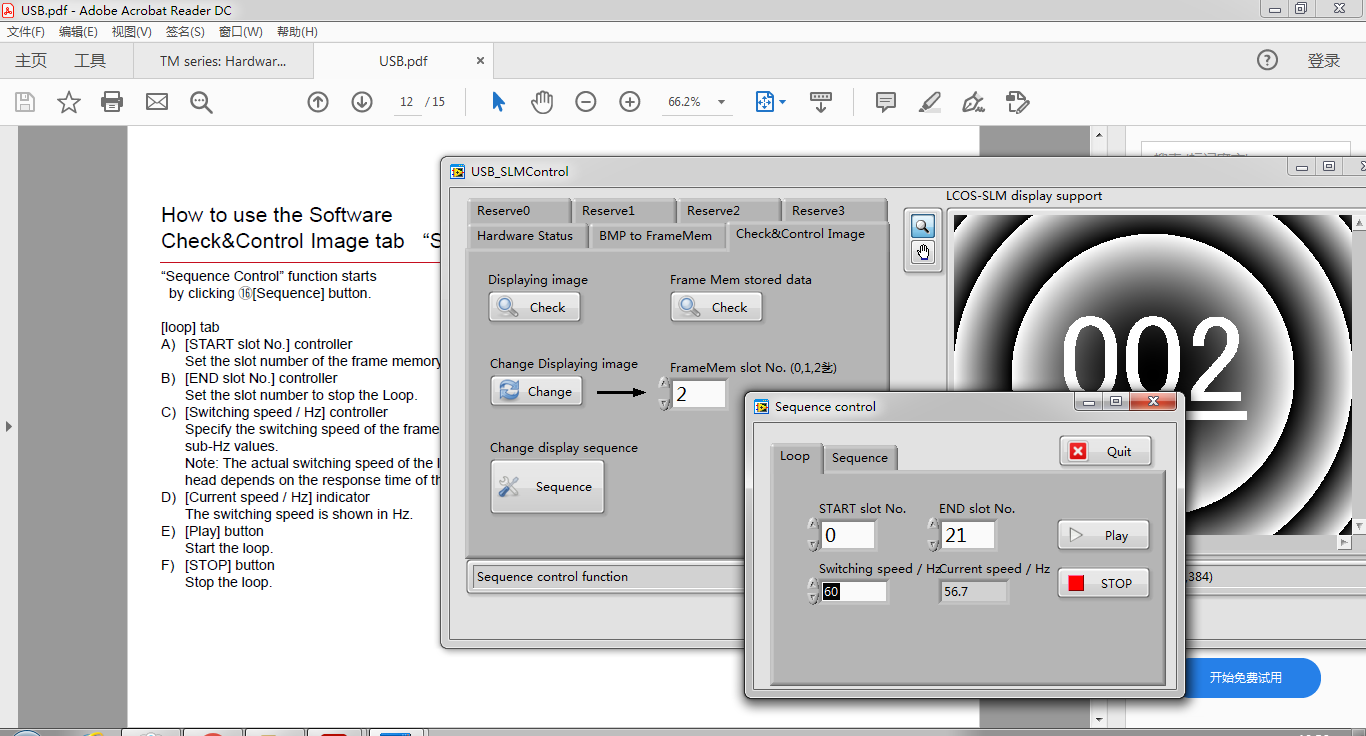The width and height of the screenshot is (1366, 736).
Task: Go to previous page with up arrow
Action: [x=318, y=102]
